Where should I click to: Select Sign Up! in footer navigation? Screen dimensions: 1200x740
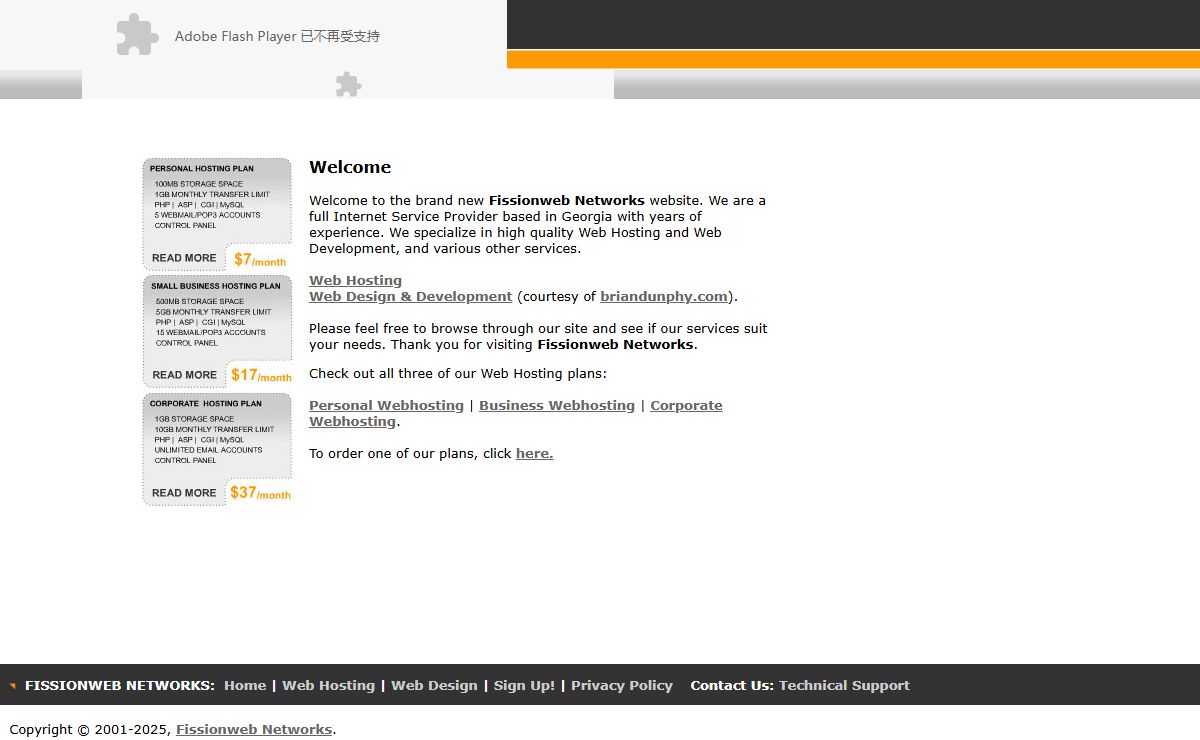coord(524,686)
